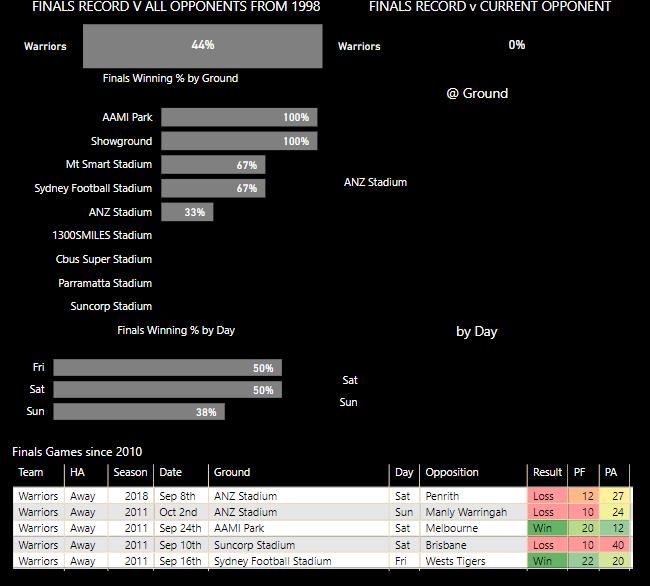Click ANZ Stadium label under @ Ground

pyautogui.click(x=376, y=182)
